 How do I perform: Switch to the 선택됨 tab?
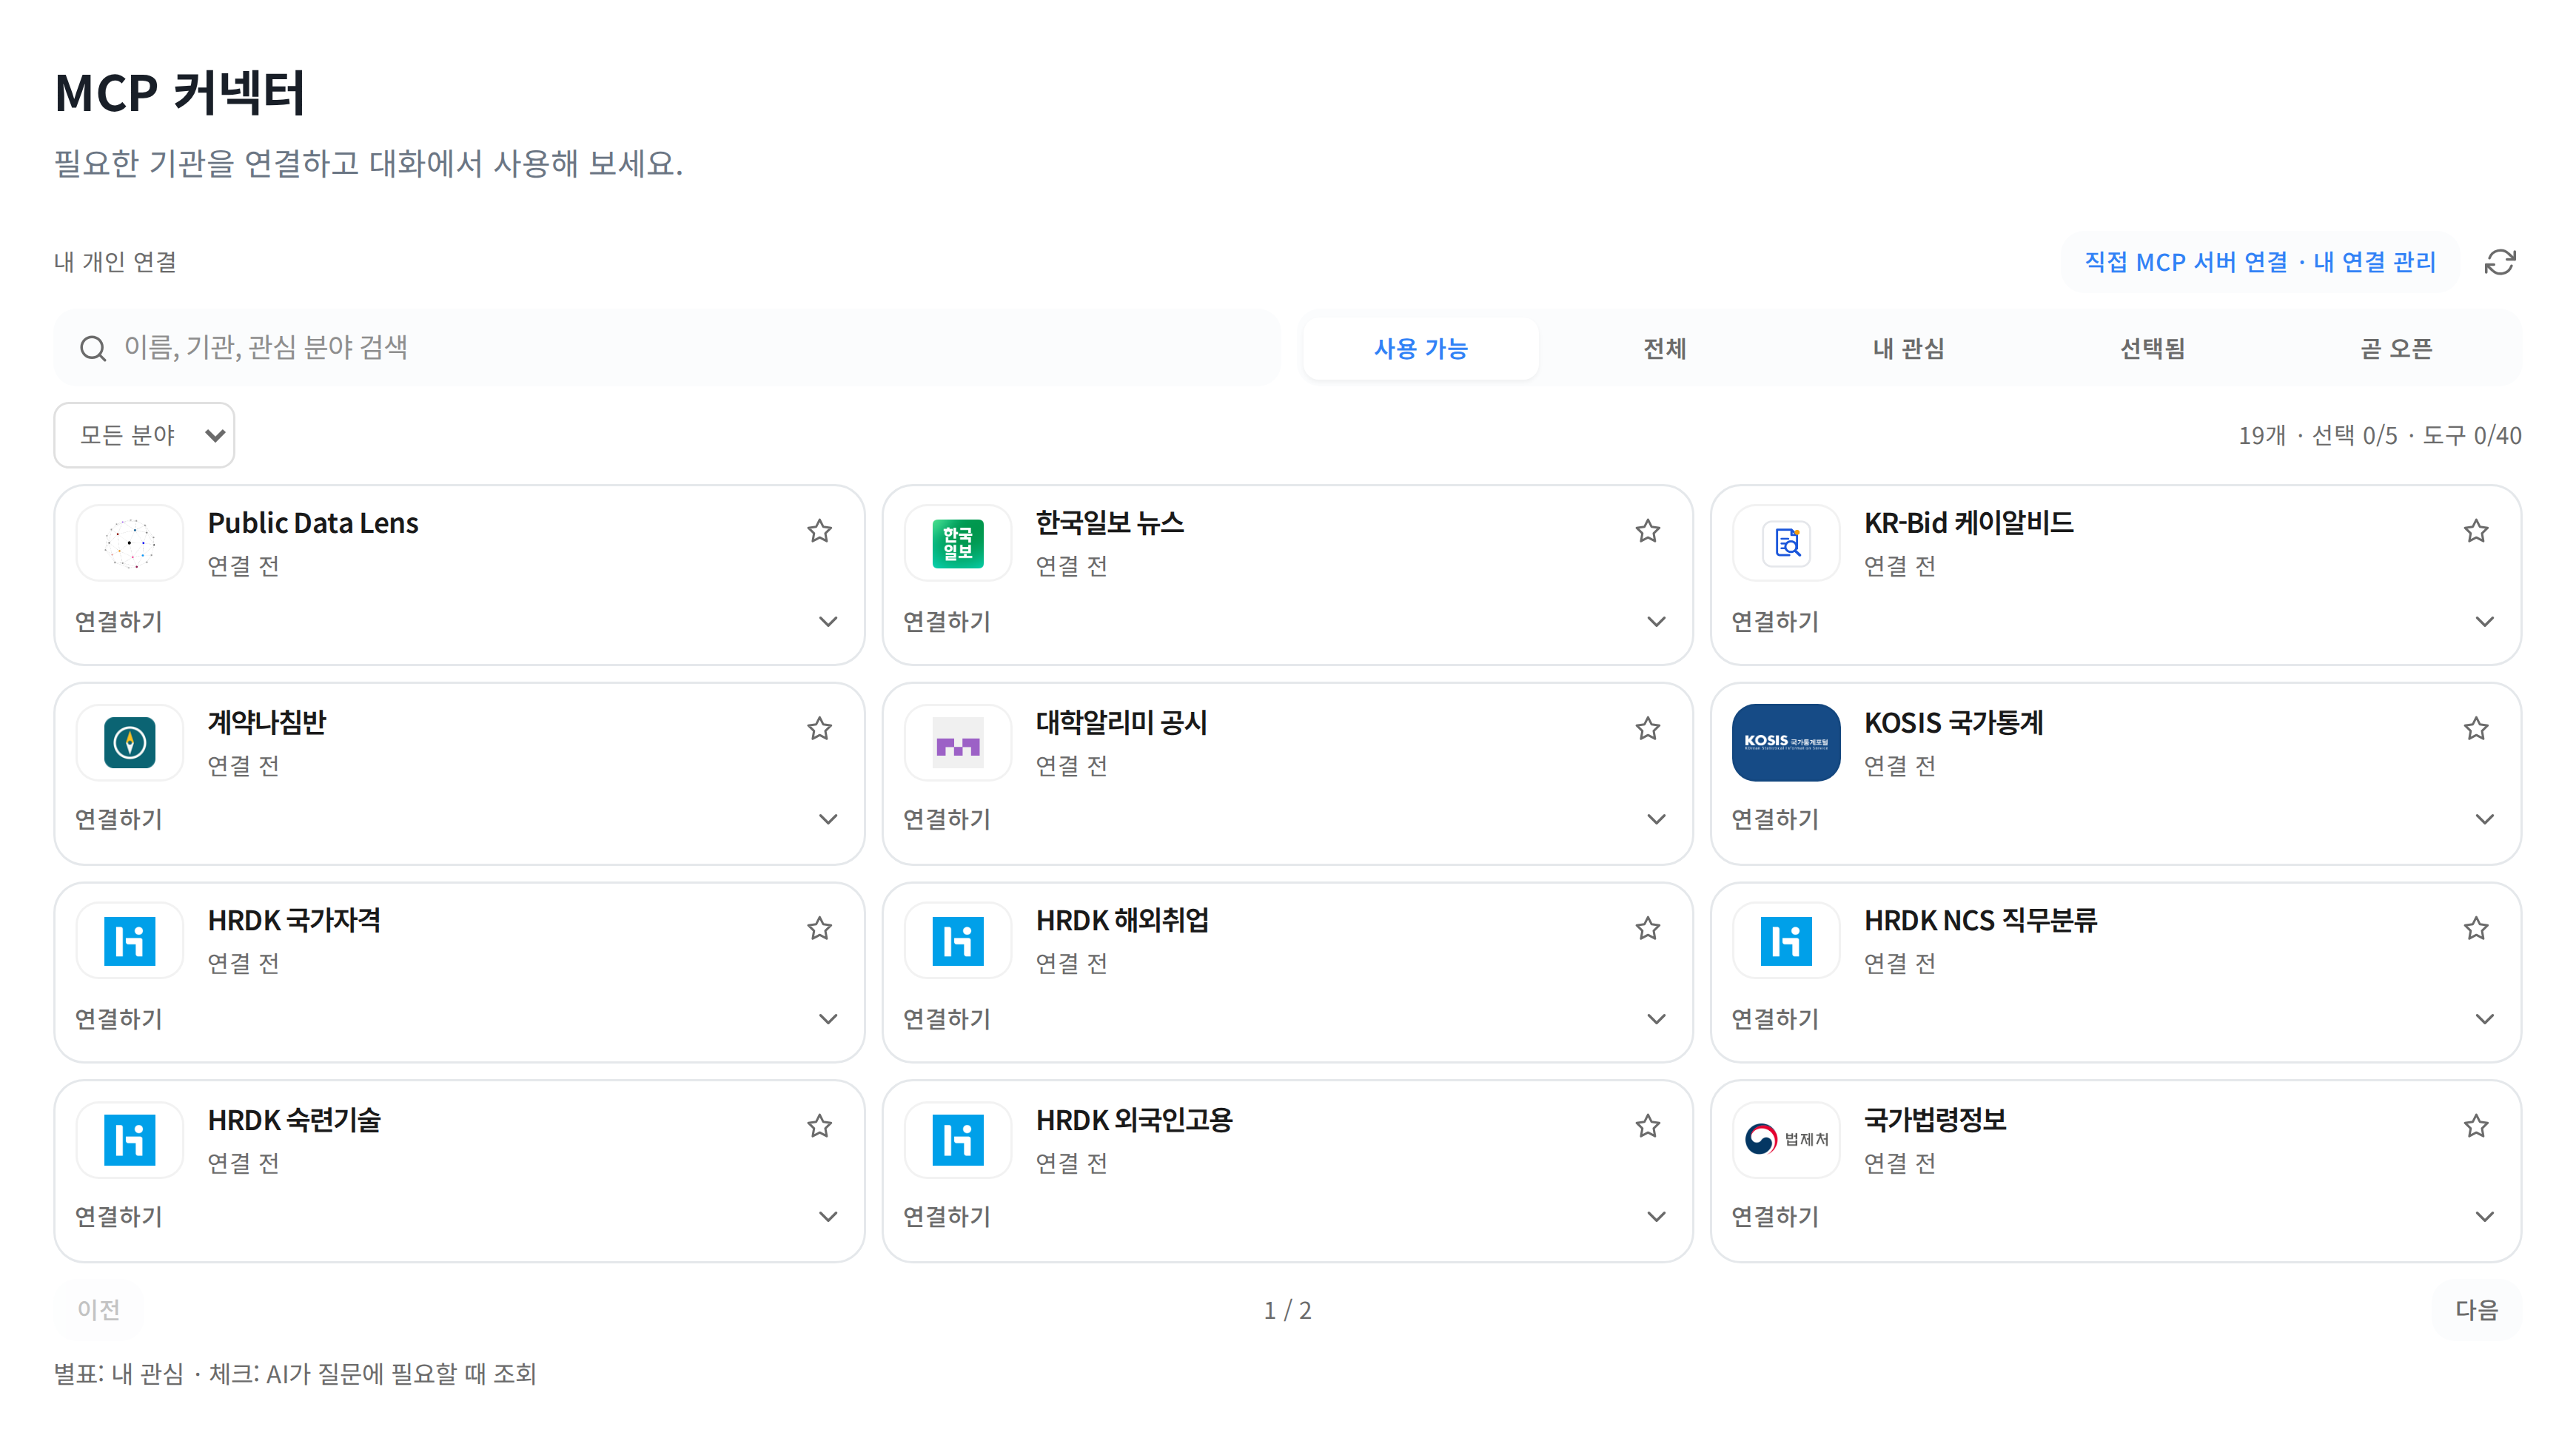point(2152,349)
